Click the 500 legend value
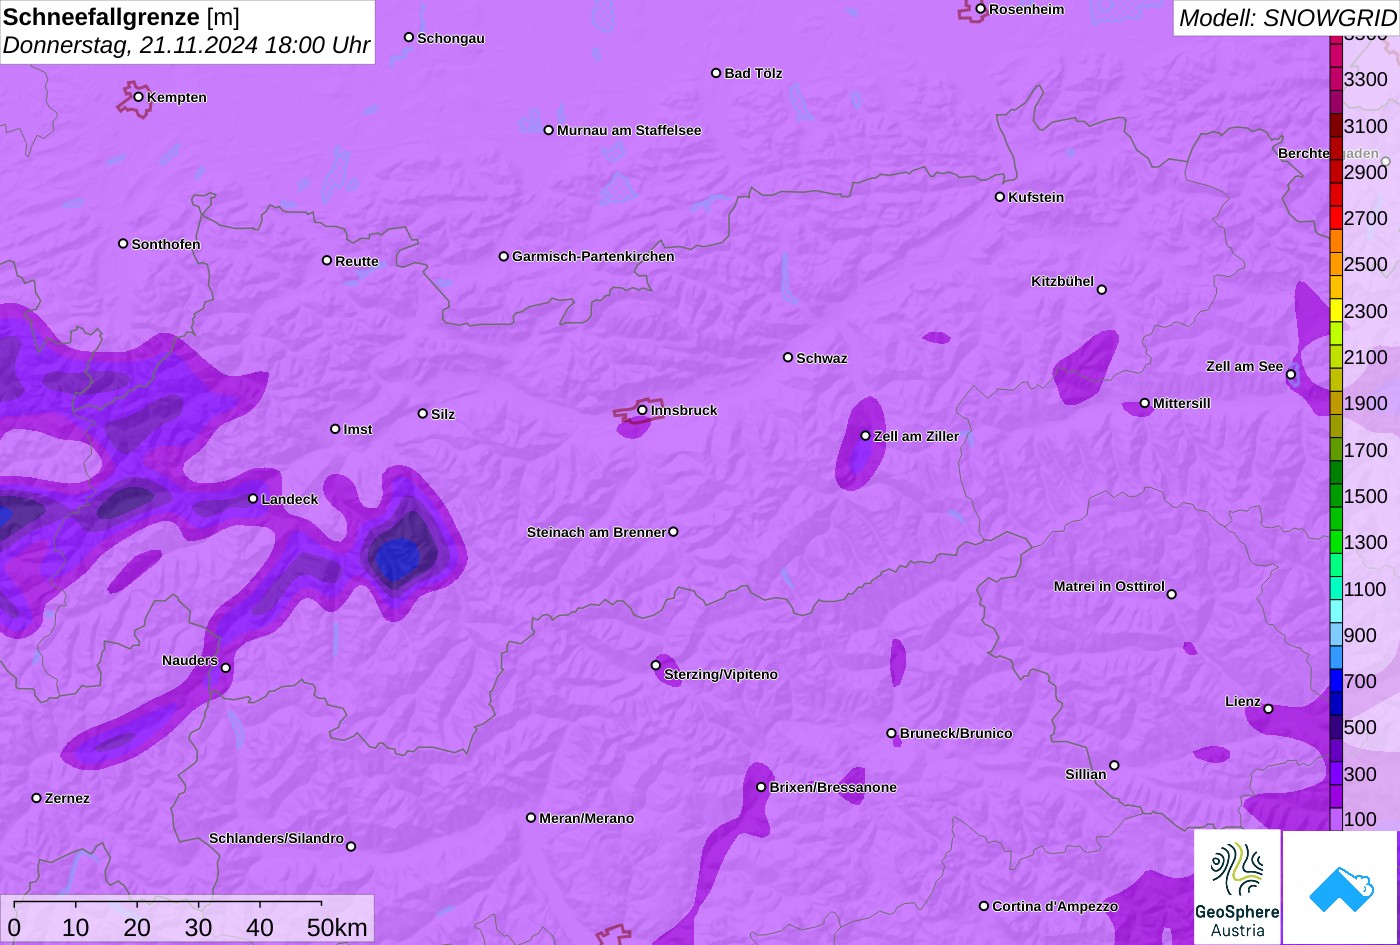This screenshot has width=1400, height=945. (1360, 727)
